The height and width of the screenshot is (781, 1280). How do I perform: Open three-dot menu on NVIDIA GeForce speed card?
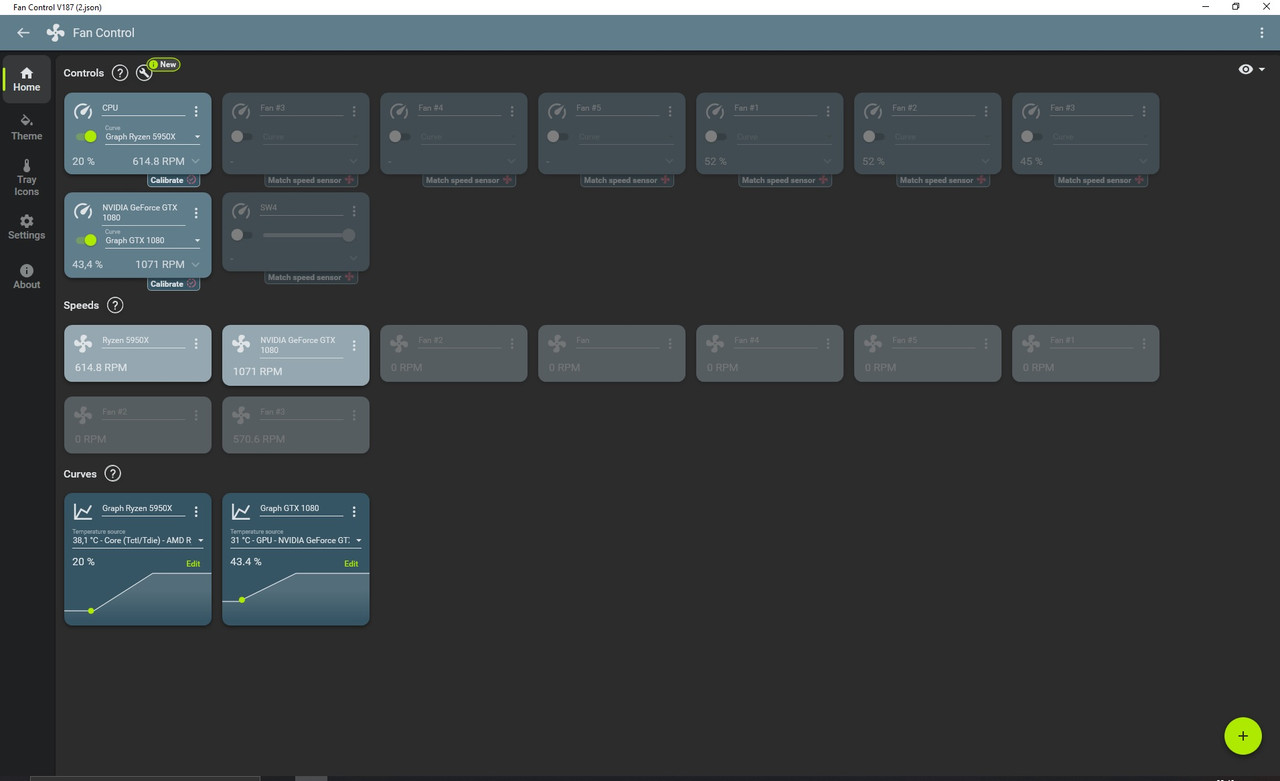pyautogui.click(x=354, y=345)
